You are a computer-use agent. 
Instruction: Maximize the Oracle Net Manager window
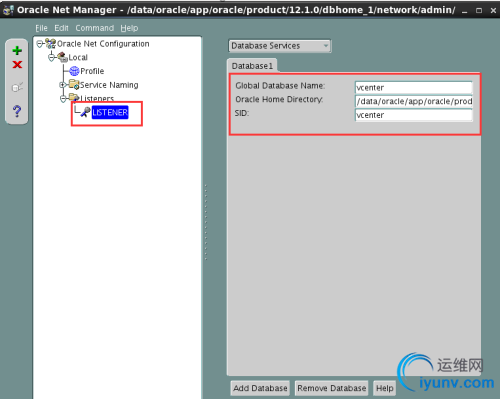coord(479,11)
